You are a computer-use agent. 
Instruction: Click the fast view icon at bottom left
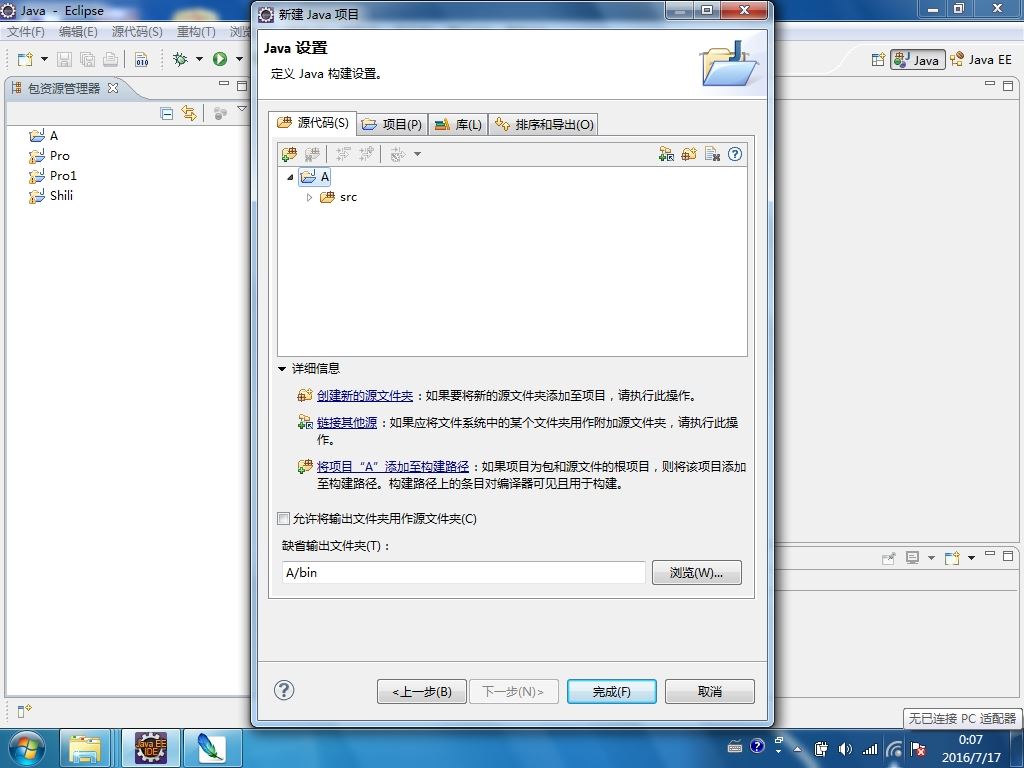click(24, 711)
